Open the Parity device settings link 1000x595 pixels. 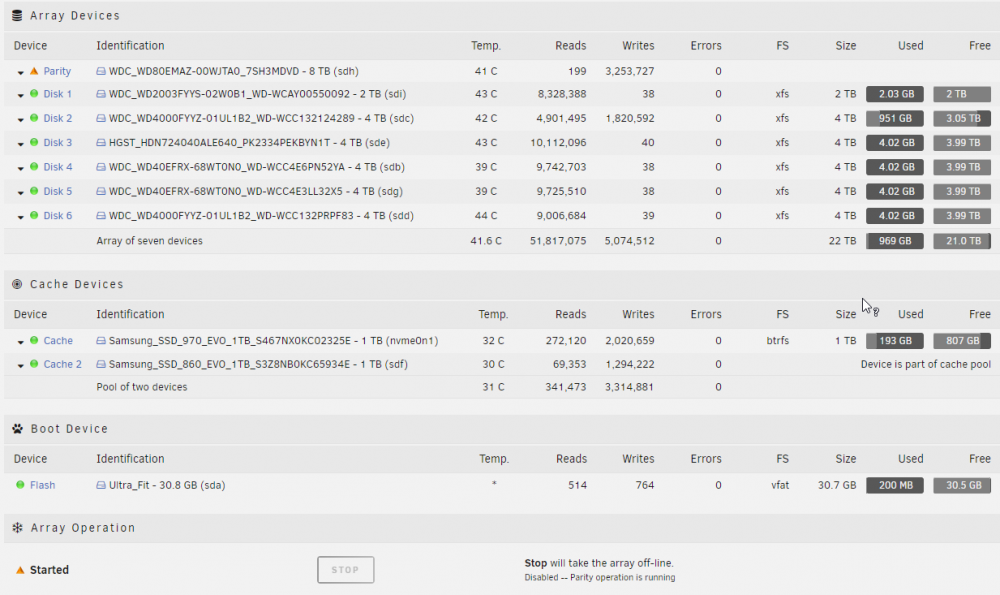click(57, 71)
